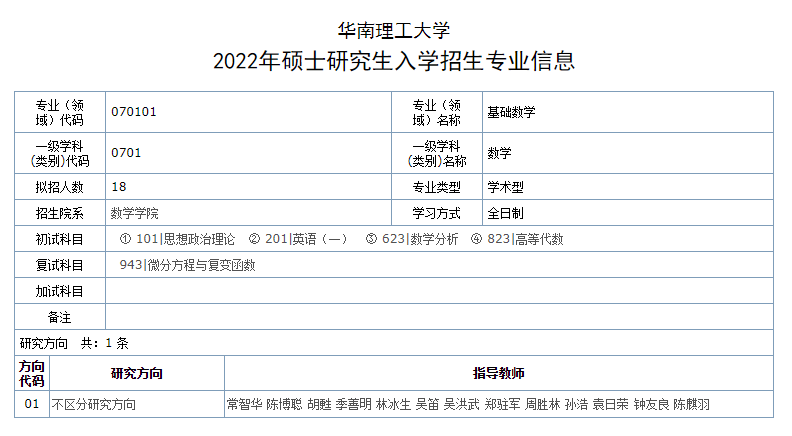The height and width of the screenshot is (436, 792).
Task: Click the label 拟招人数
Action: point(60,187)
